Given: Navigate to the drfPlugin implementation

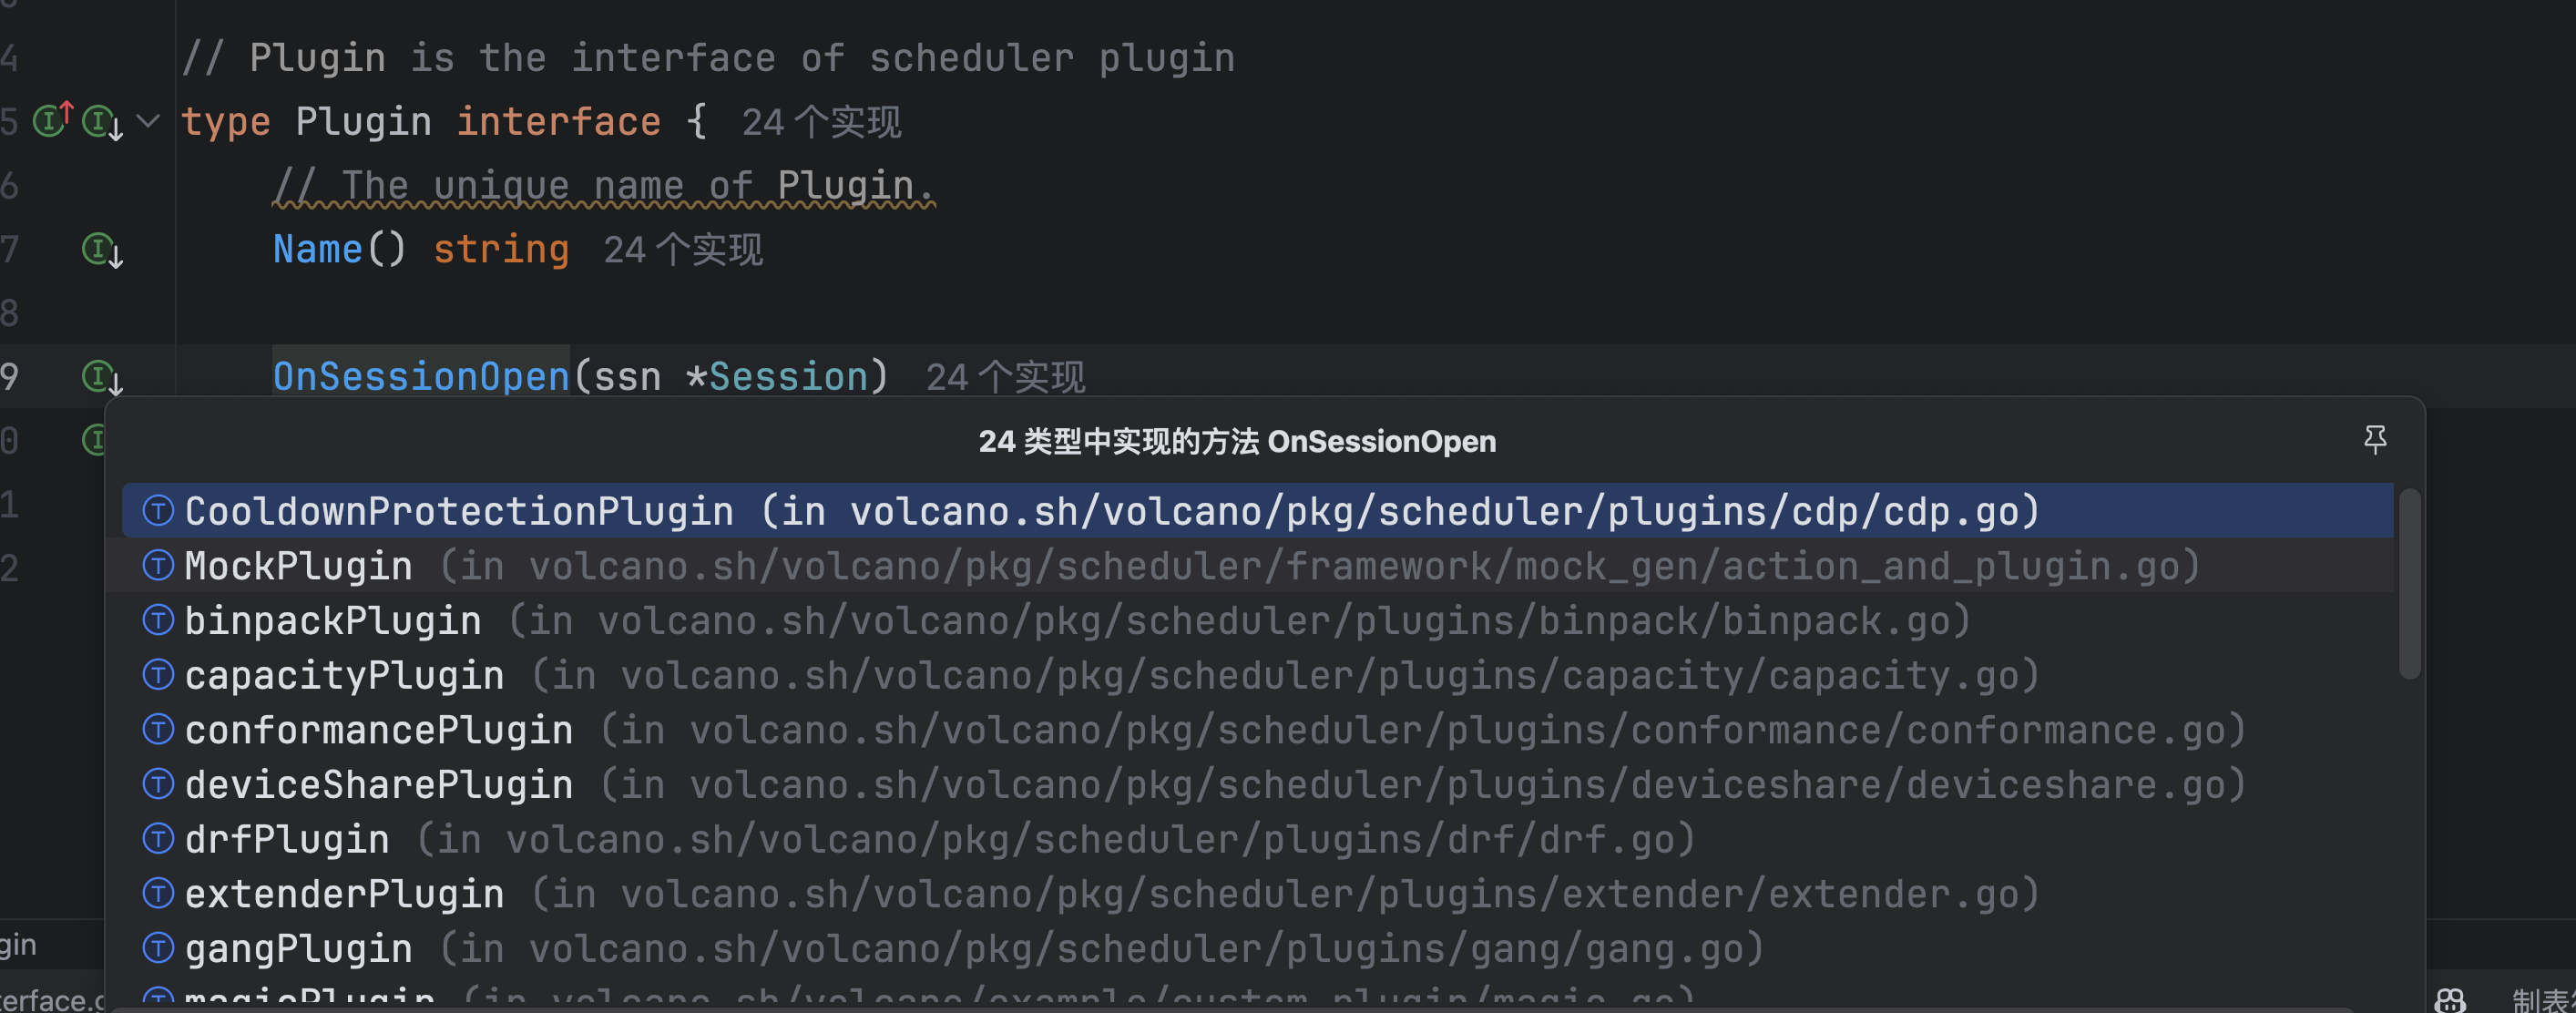Looking at the screenshot, I should (287, 839).
